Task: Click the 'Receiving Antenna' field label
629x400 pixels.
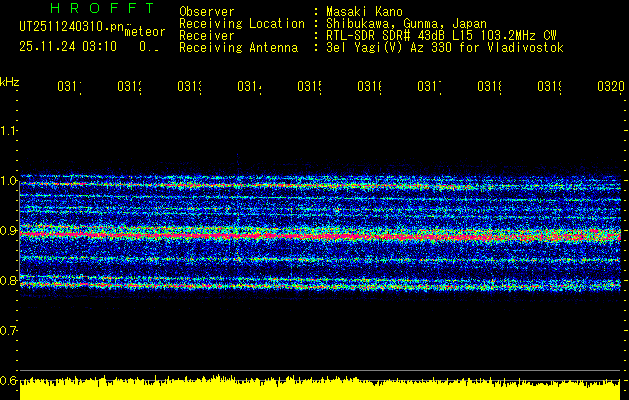Action: 239,48
